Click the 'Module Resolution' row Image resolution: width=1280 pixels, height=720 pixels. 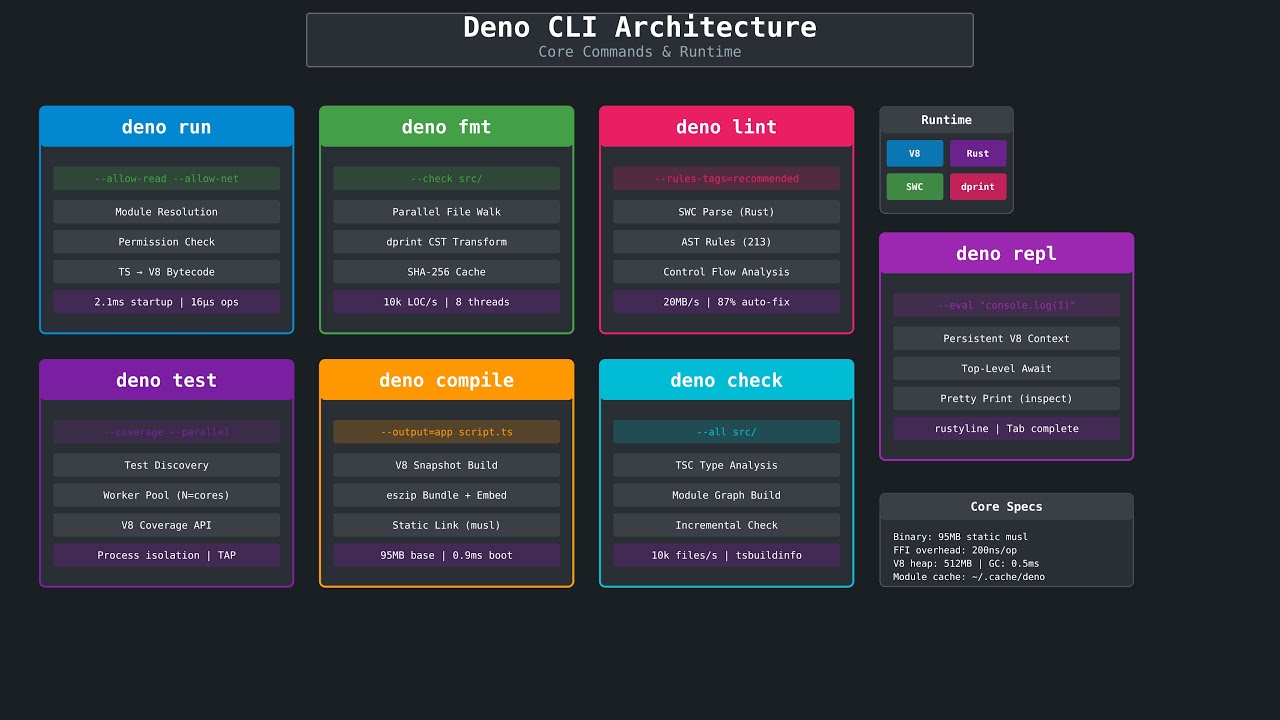167,212
